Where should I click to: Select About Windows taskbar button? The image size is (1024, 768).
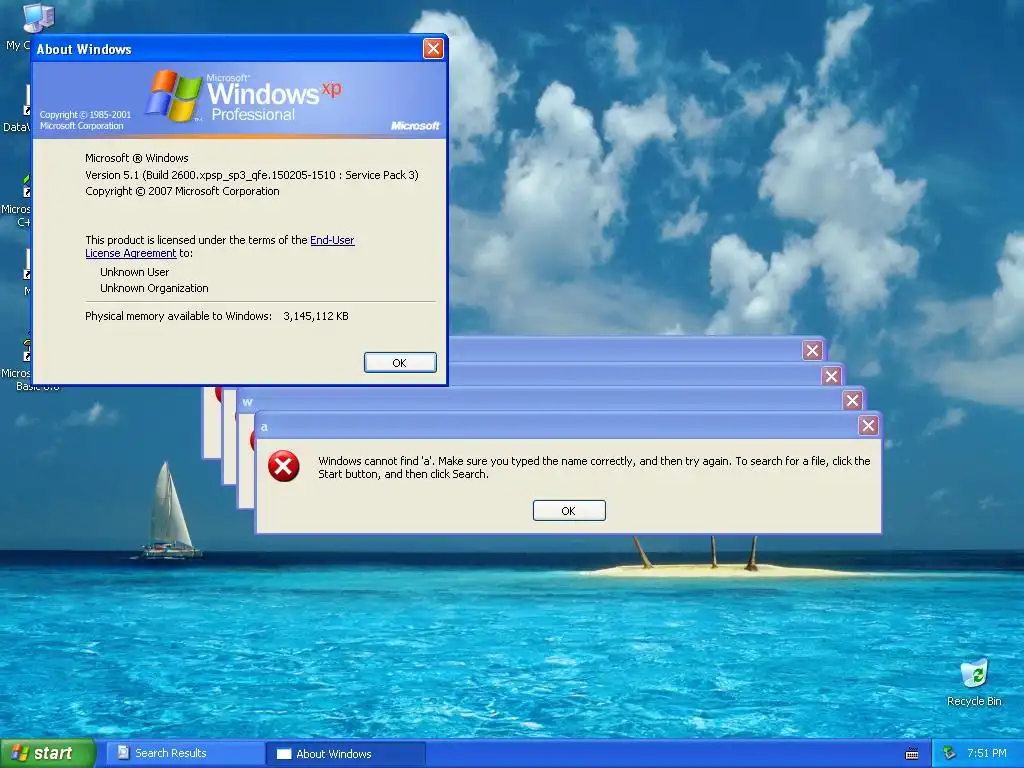pyautogui.click(x=346, y=754)
